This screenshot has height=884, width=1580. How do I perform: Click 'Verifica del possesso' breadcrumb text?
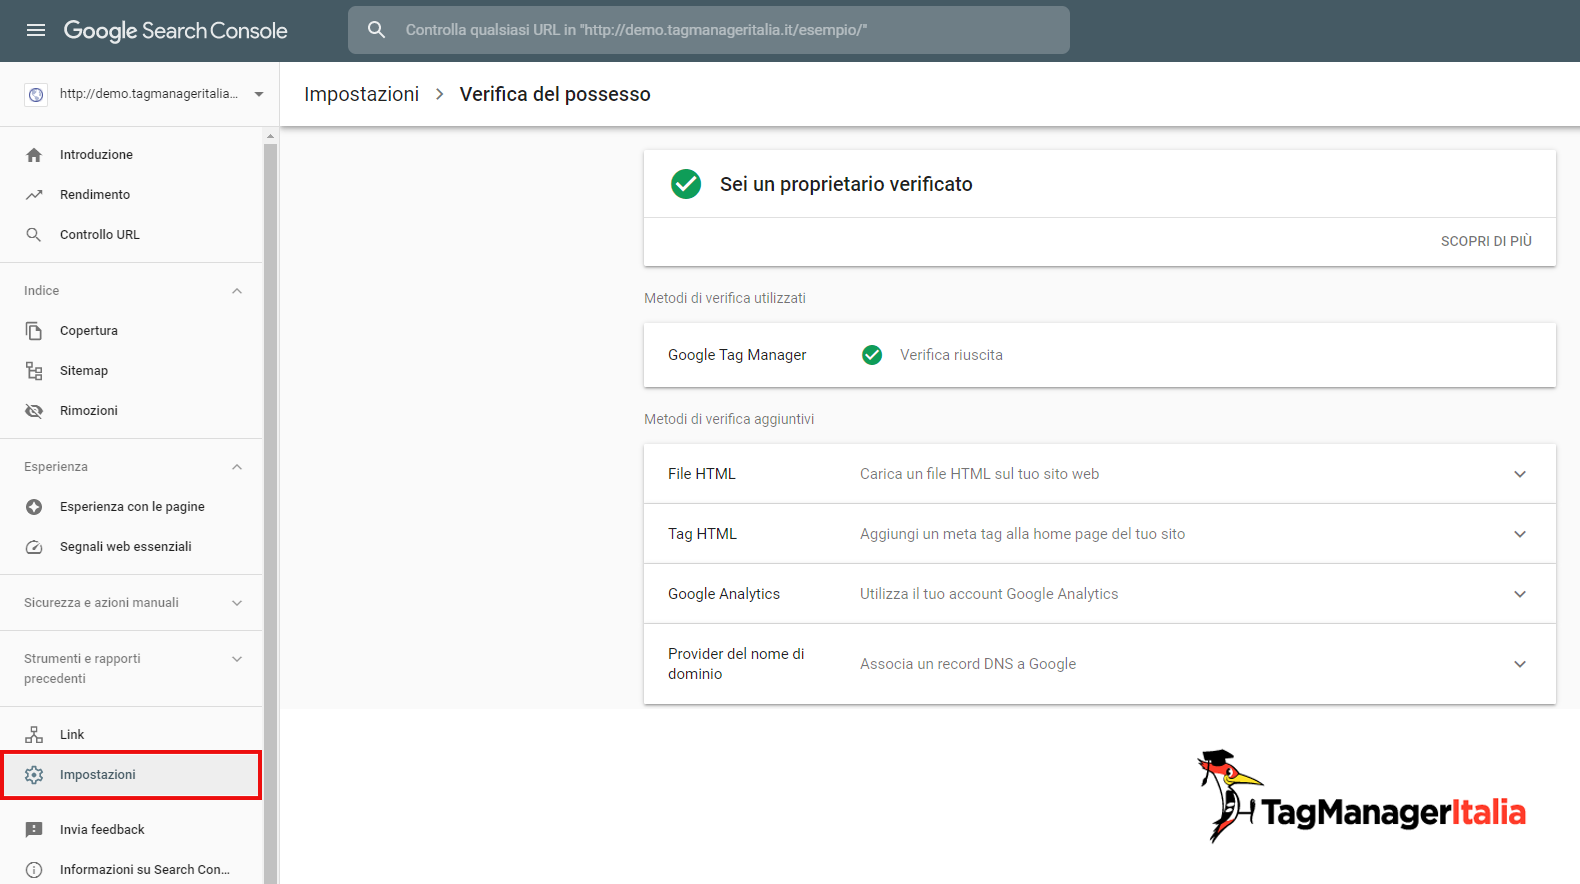point(555,94)
